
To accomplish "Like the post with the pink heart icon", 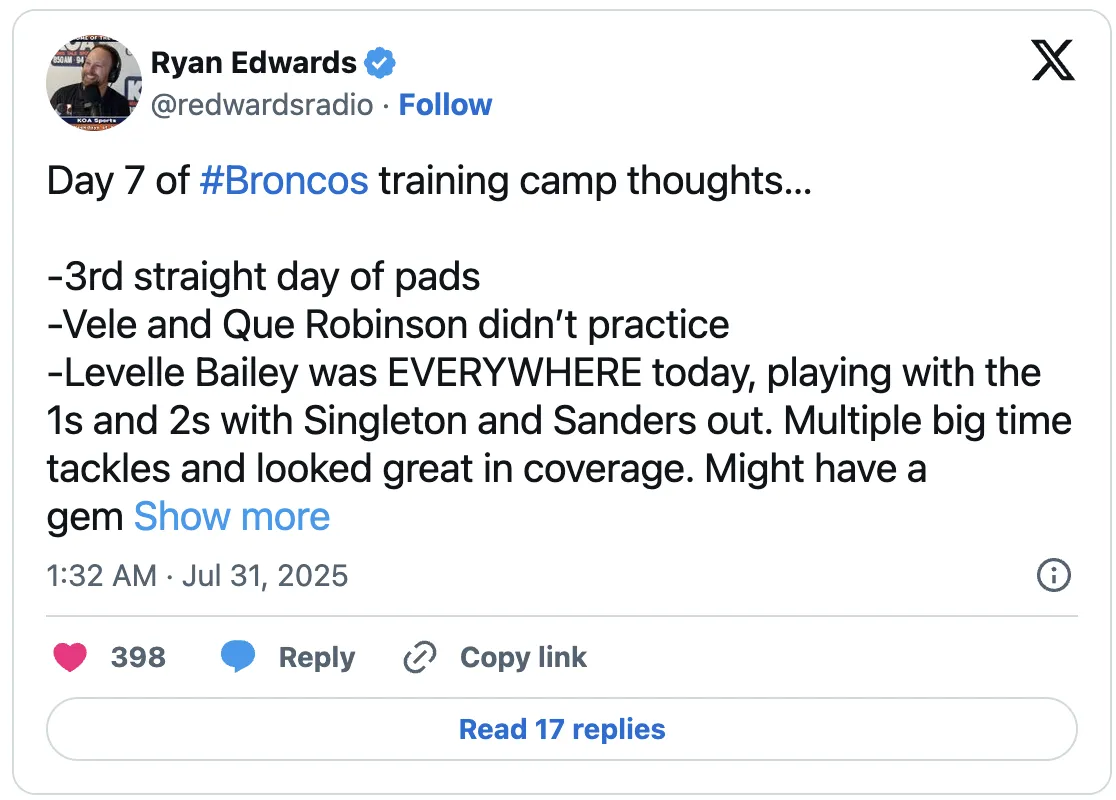I will 70,656.
